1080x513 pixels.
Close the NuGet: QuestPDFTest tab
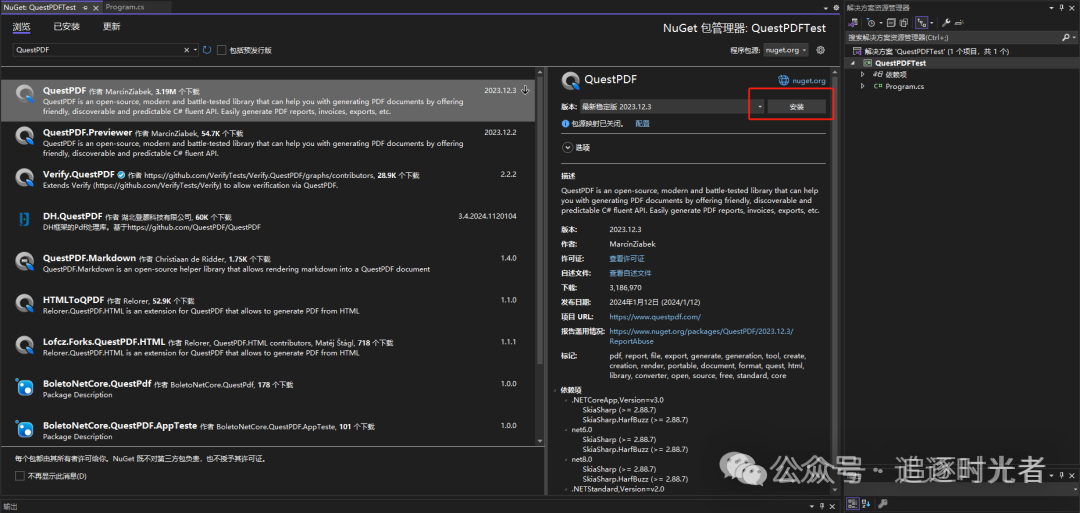95,7
